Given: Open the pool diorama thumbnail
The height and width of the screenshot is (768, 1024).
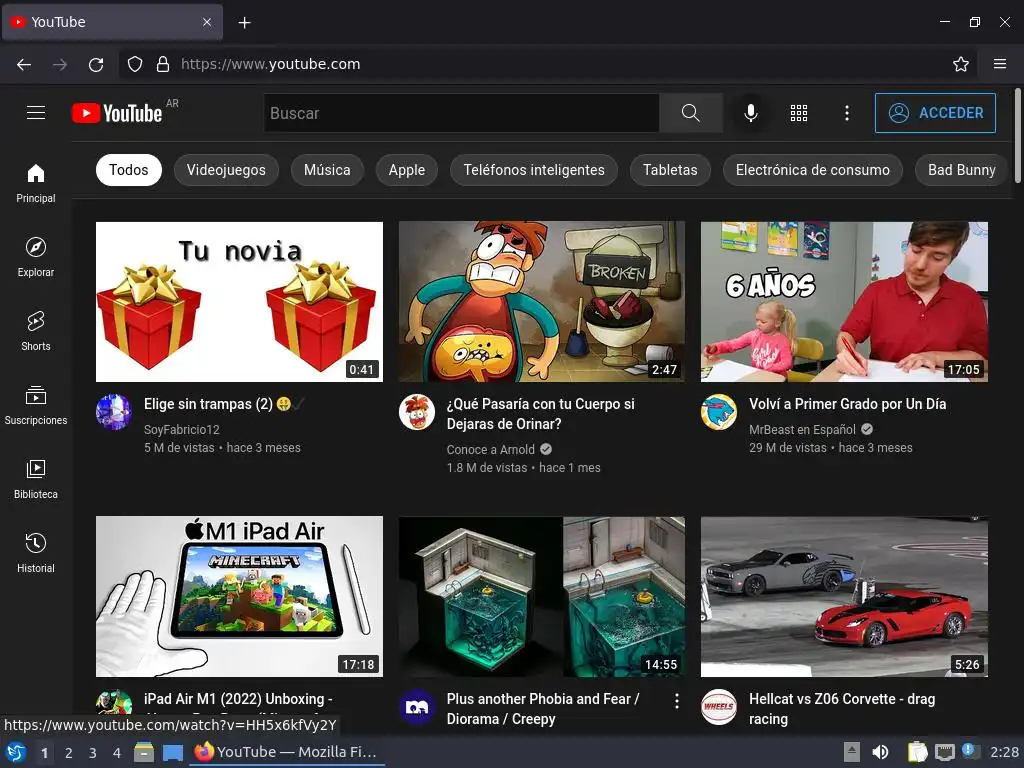Looking at the screenshot, I should 542,596.
